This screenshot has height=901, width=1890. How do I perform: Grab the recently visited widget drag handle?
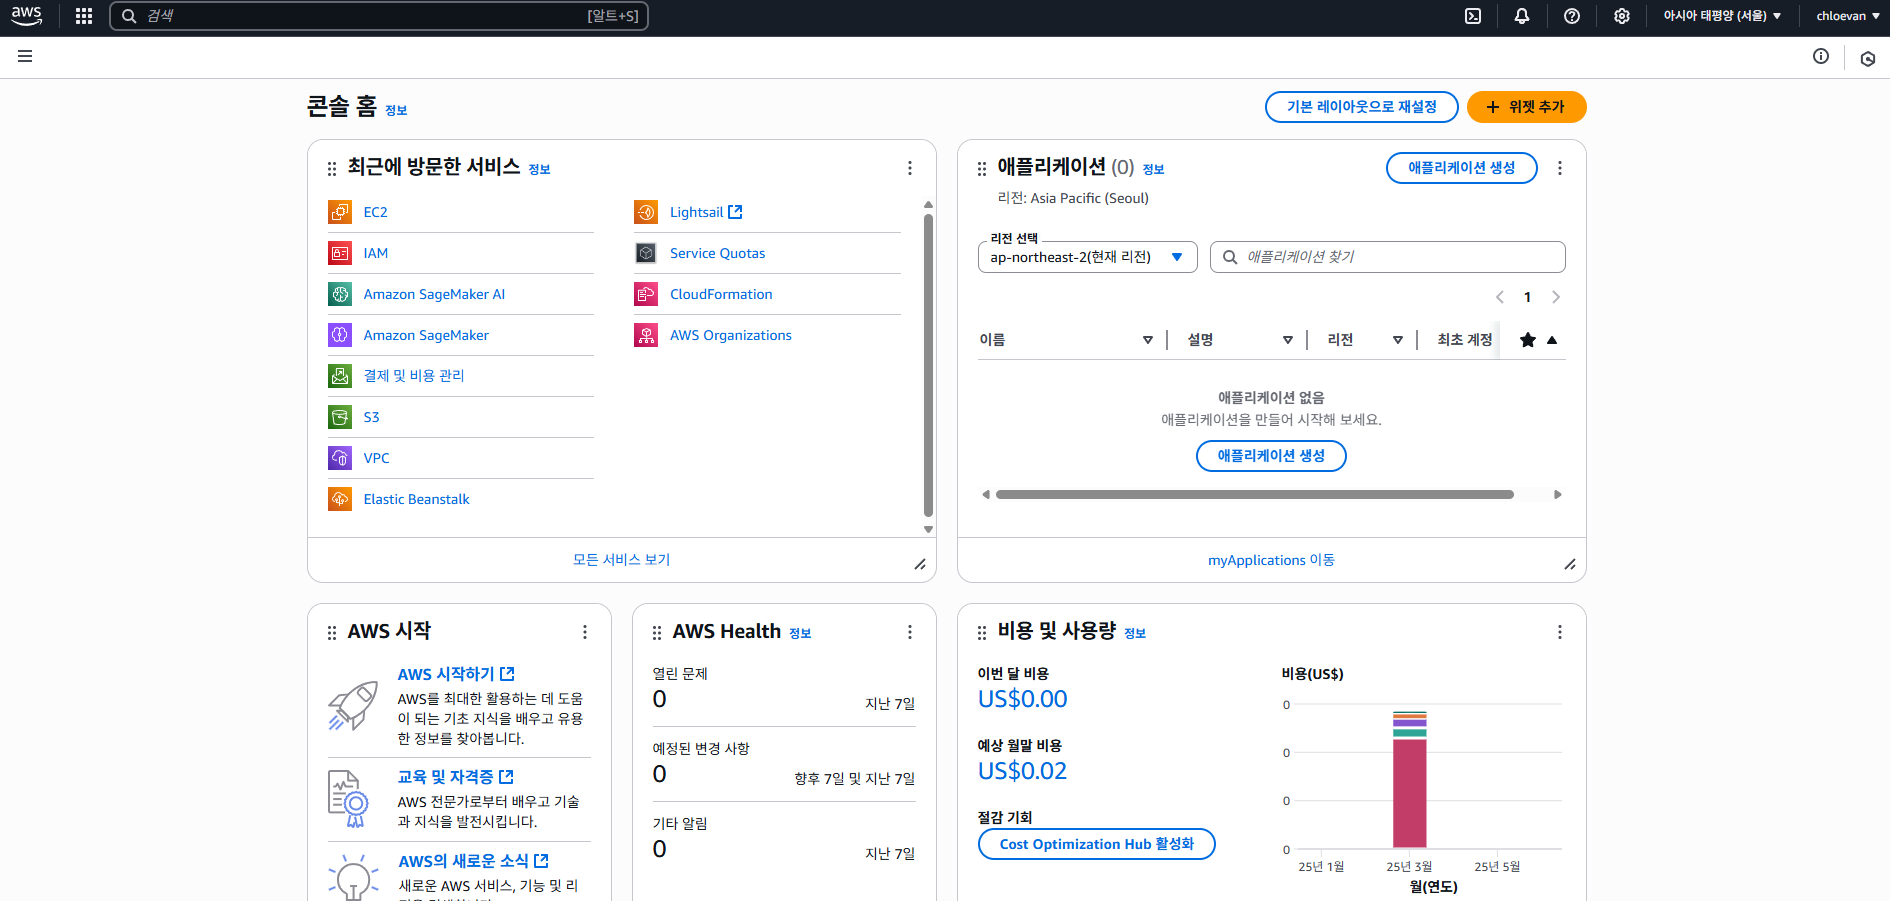point(332,168)
